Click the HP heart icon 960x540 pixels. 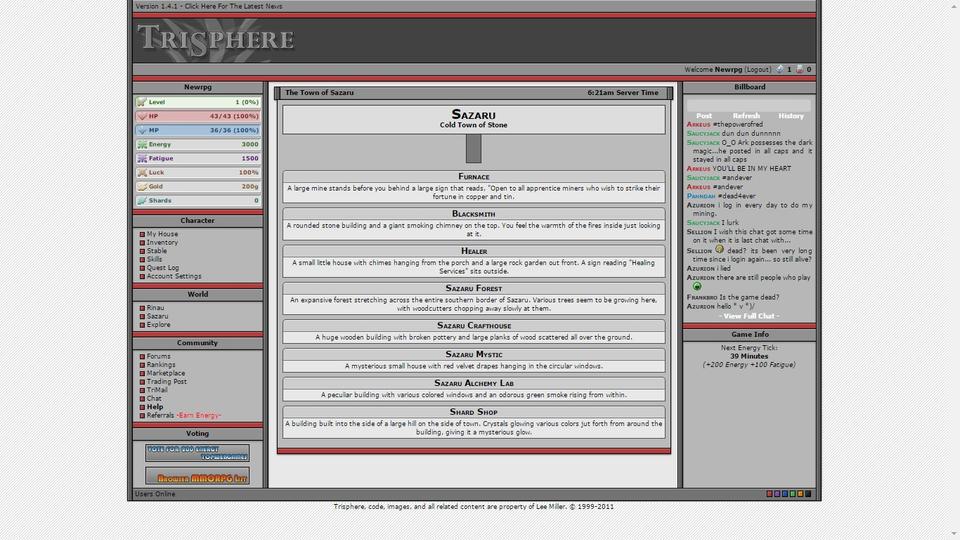[x=142, y=116]
